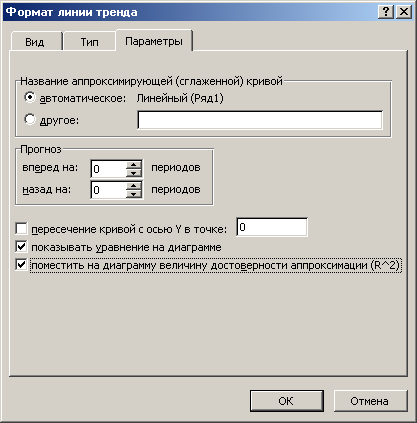Image resolution: width=417 pixels, height=423 pixels.
Task: Choose the другое radio button
Action: [30, 119]
